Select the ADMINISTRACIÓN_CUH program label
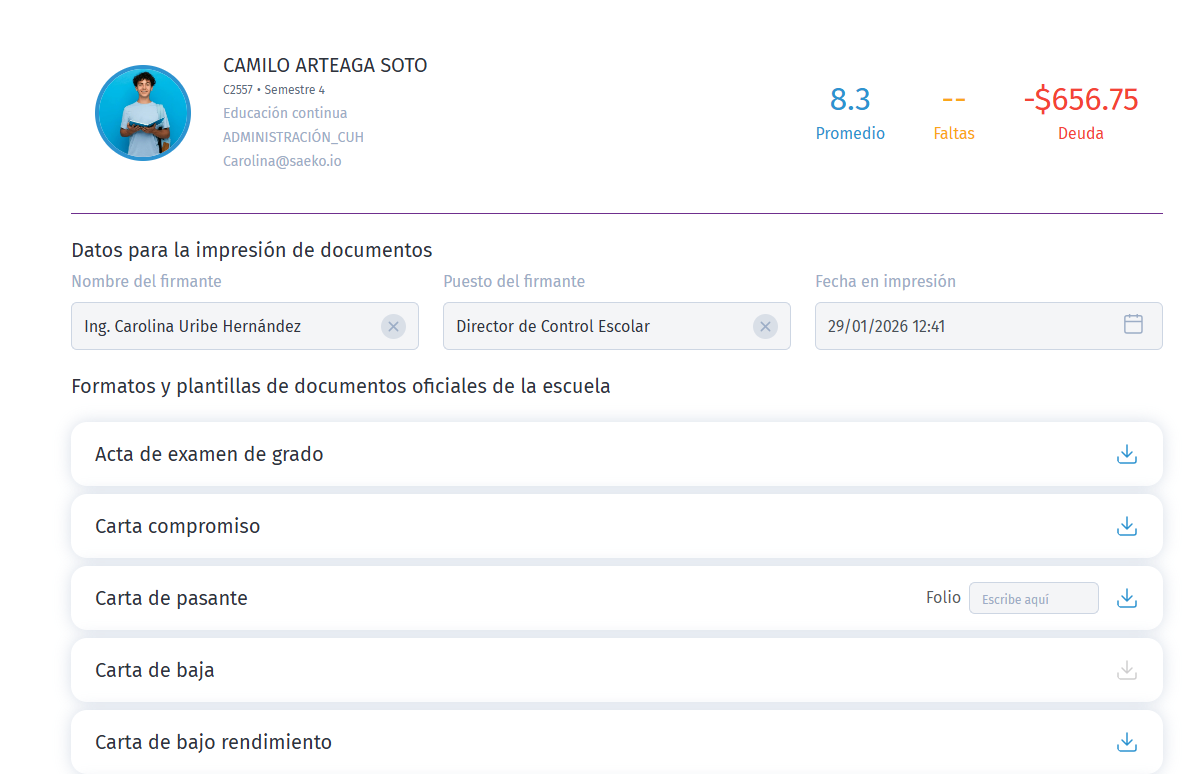 [x=293, y=136]
